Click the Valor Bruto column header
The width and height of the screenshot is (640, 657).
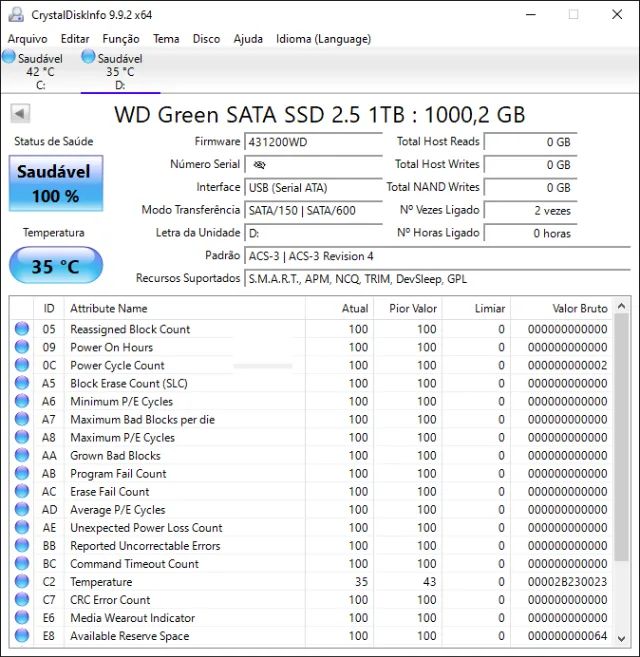pos(561,308)
